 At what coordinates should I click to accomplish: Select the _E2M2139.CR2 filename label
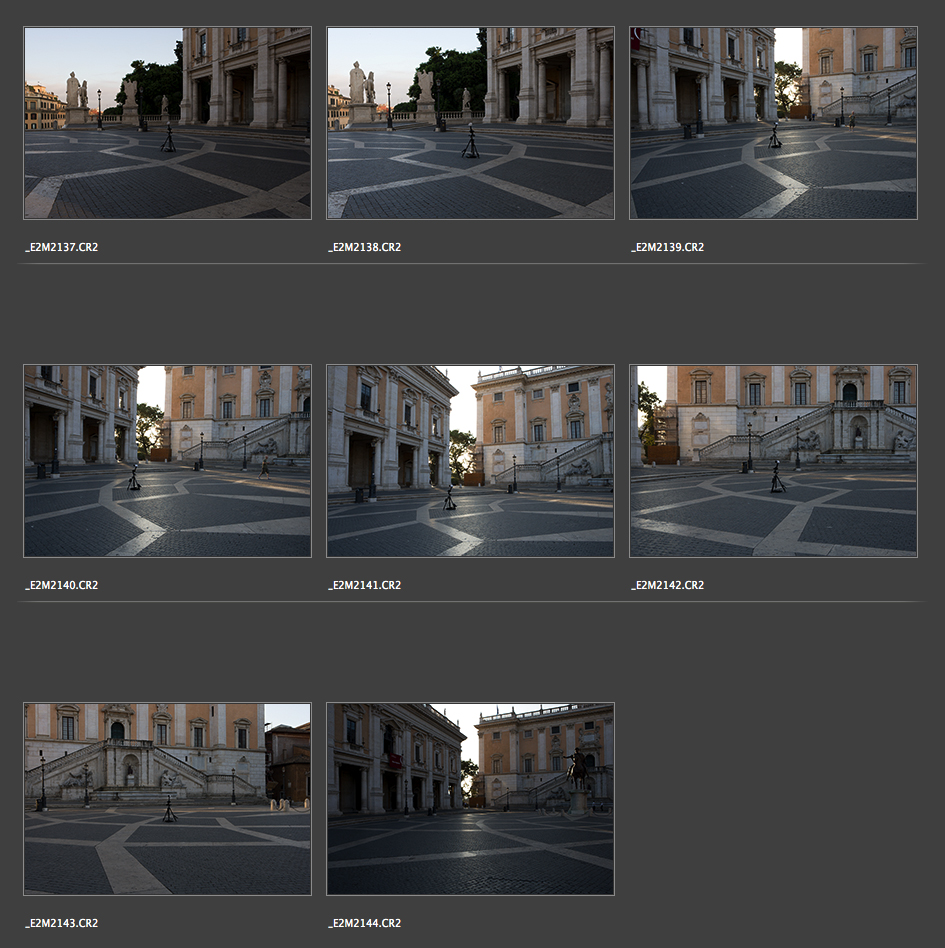(667, 247)
